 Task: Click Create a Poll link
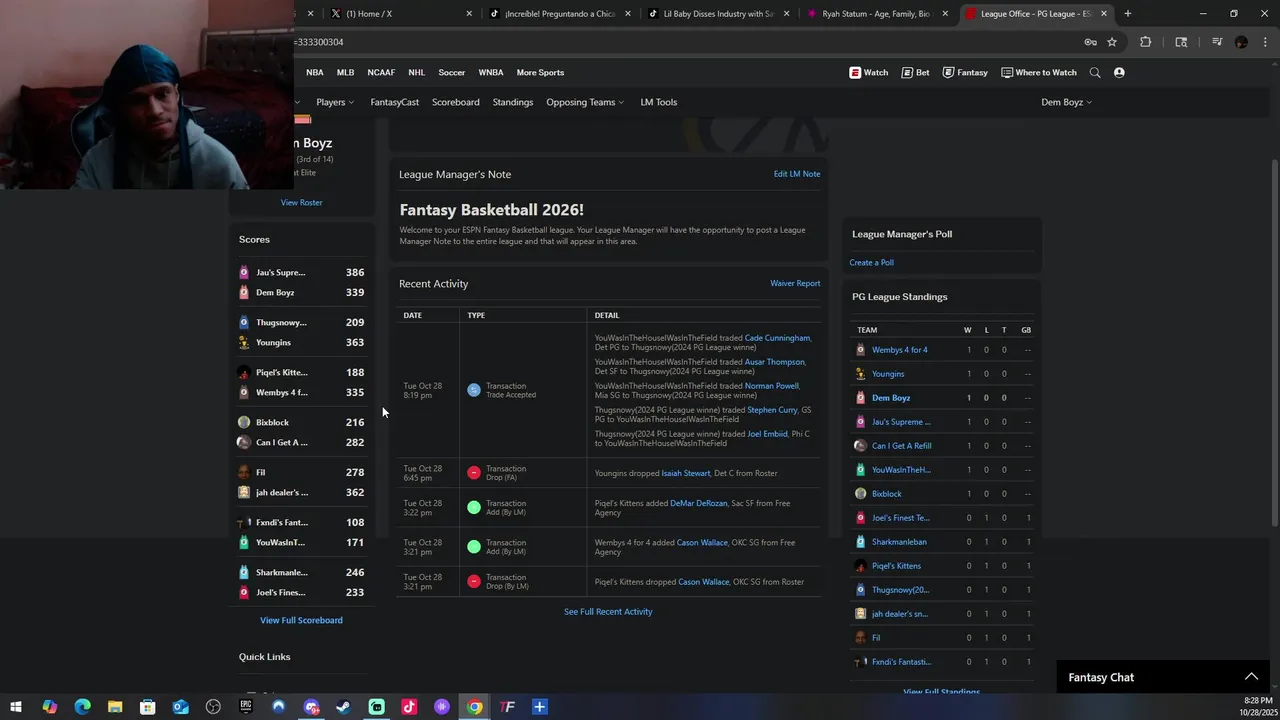[x=872, y=262]
